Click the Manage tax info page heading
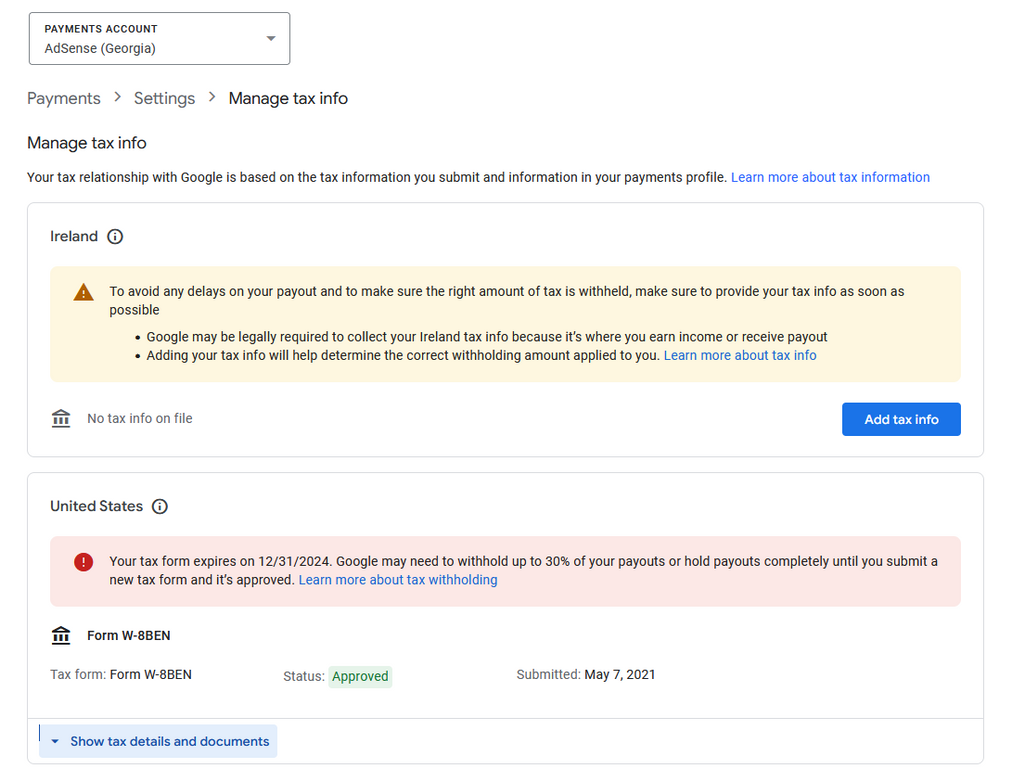The height and width of the screenshot is (784, 1024). coord(87,143)
